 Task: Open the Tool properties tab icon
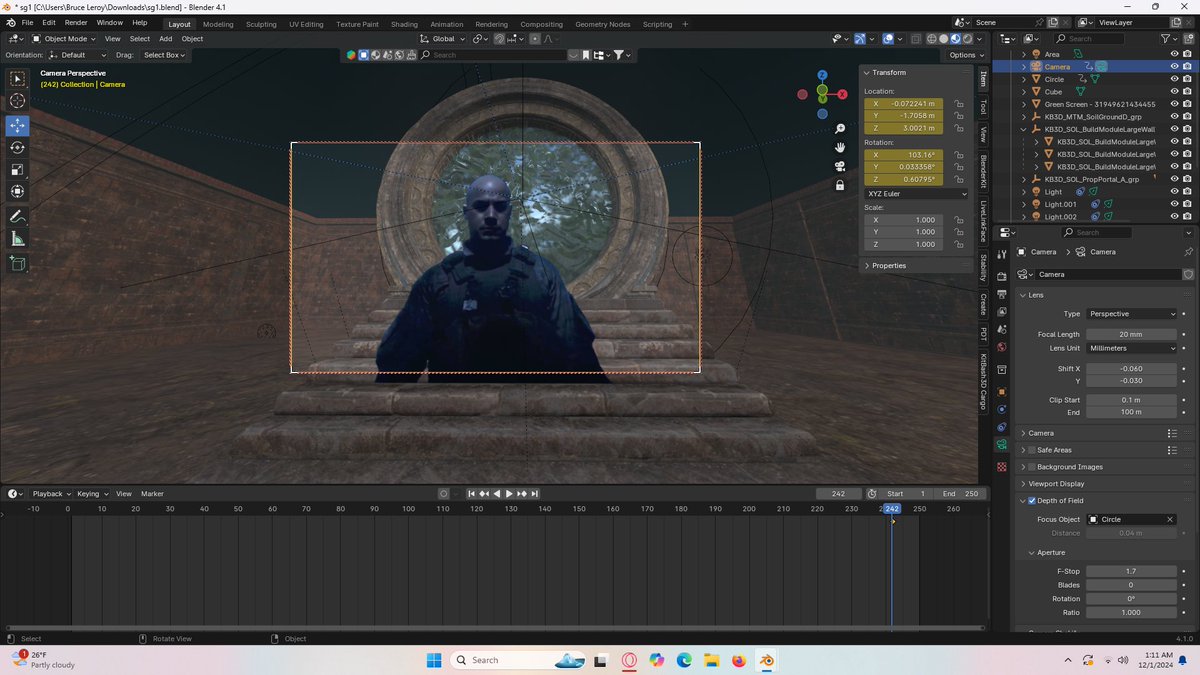coord(1002,256)
